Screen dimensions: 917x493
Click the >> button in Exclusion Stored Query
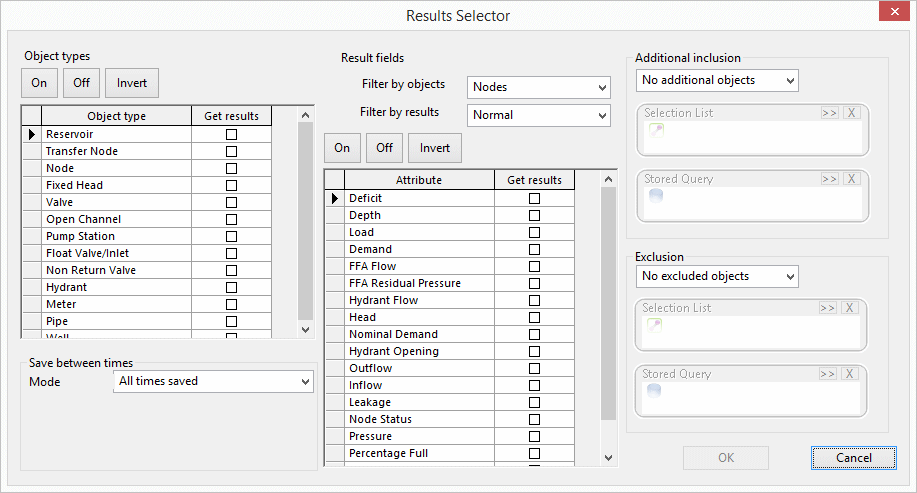(829, 374)
